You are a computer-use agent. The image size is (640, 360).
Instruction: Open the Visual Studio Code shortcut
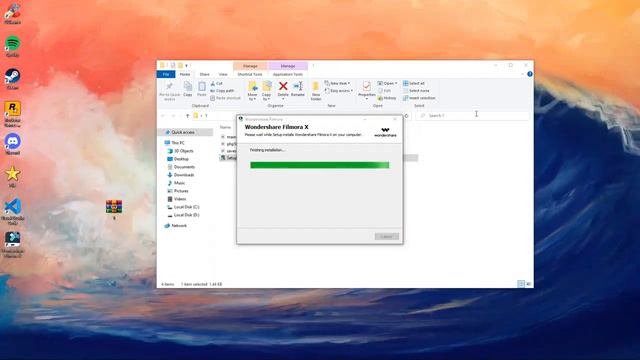tap(13, 212)
